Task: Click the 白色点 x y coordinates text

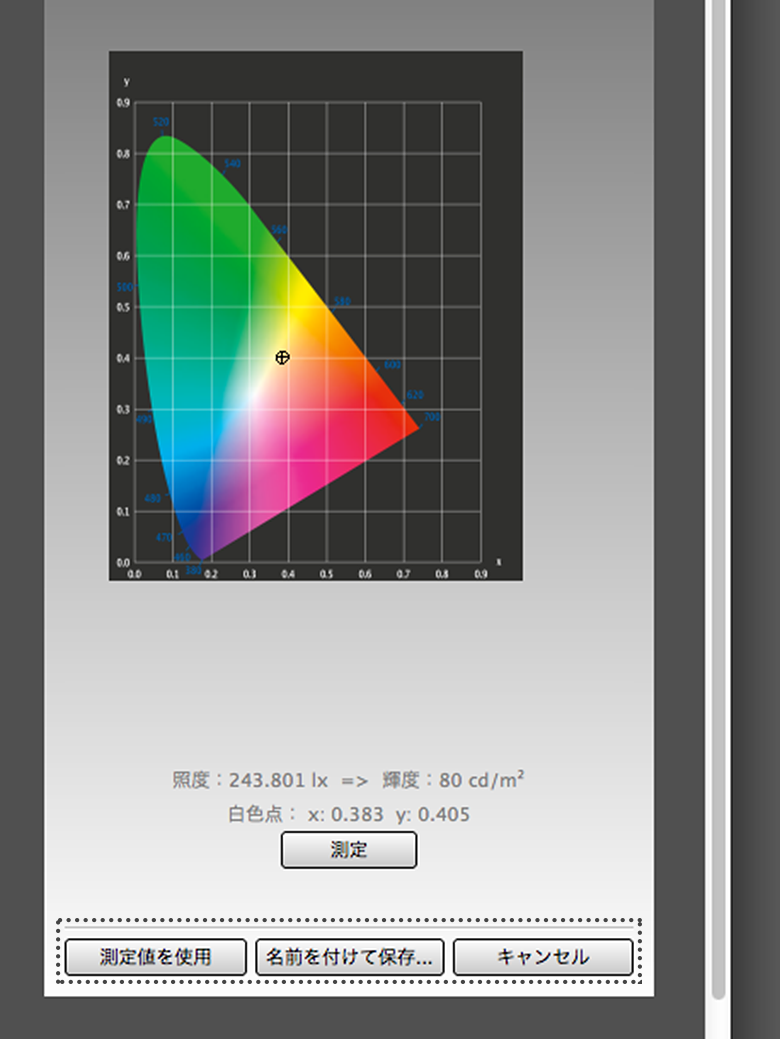Action: (x=349, y=814)
